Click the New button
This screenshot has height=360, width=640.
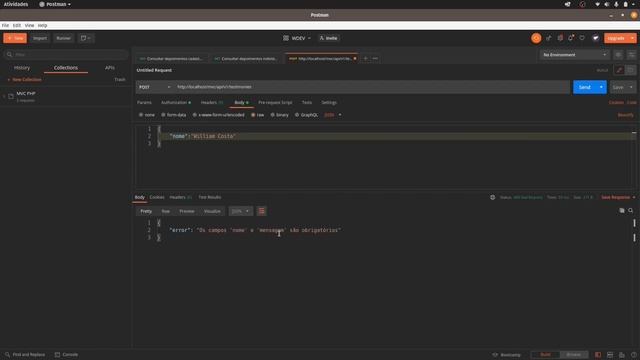(15, 38)
